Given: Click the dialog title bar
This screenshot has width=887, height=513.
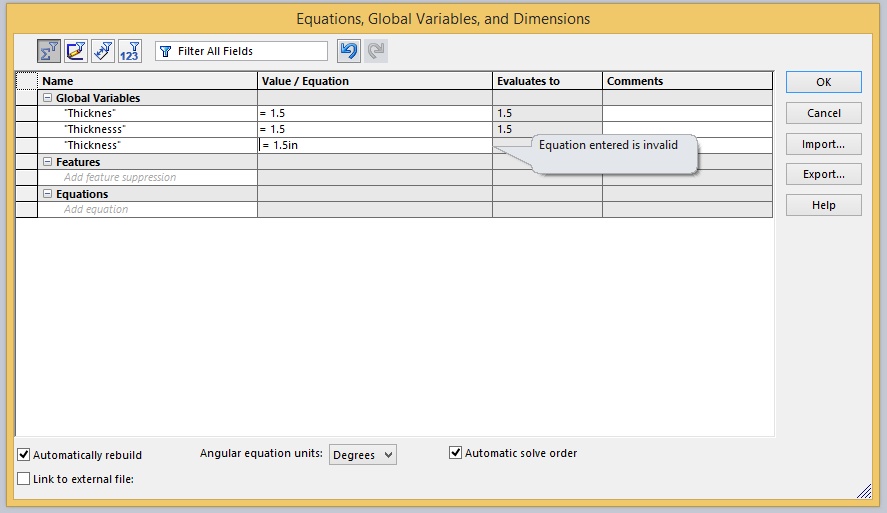Looking at the screenshot, I should point(443,19).
